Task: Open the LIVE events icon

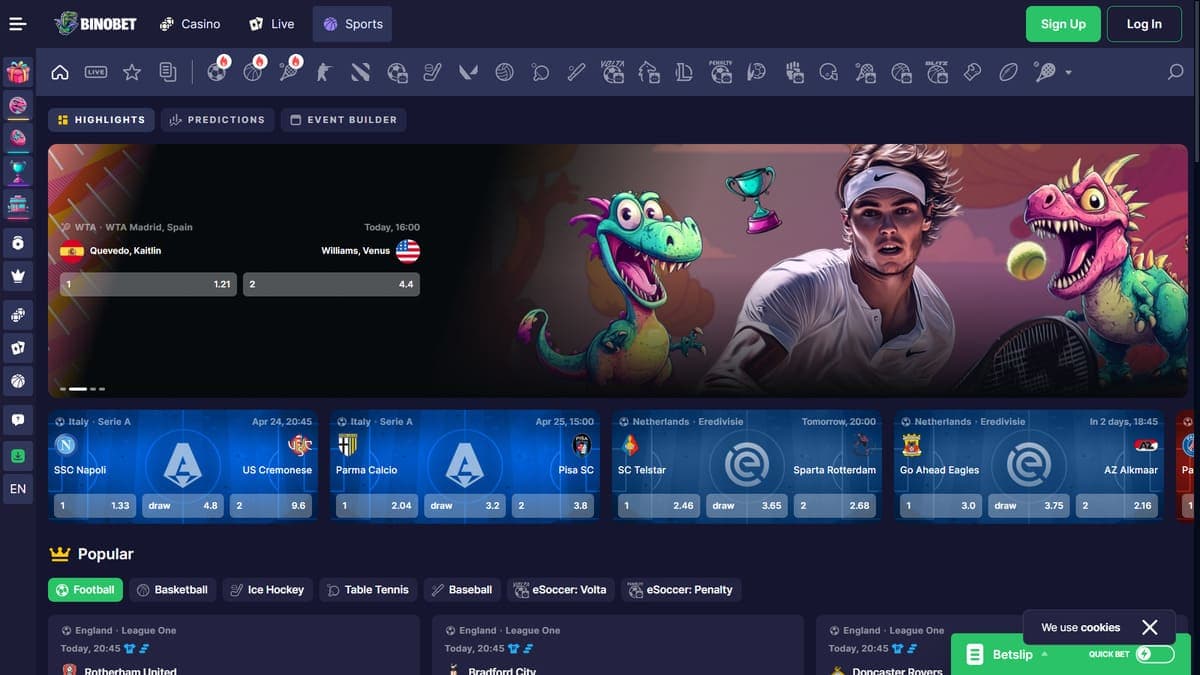Action: [x=96, y=72]
